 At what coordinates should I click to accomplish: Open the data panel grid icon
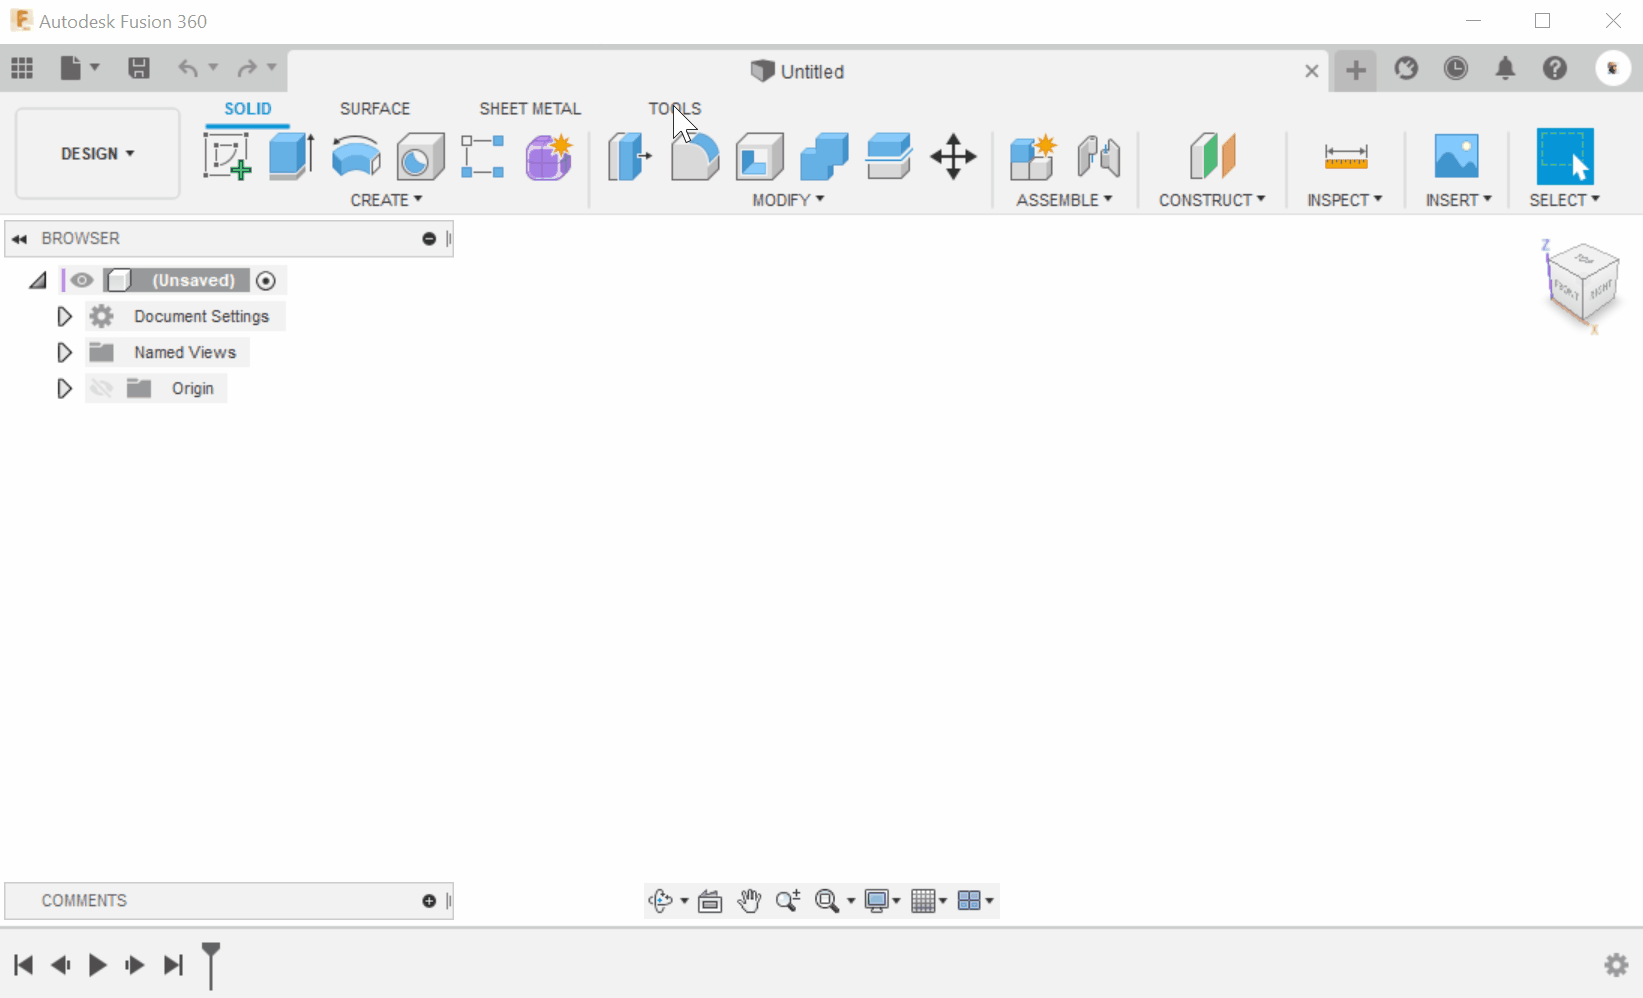pos(22,68)
